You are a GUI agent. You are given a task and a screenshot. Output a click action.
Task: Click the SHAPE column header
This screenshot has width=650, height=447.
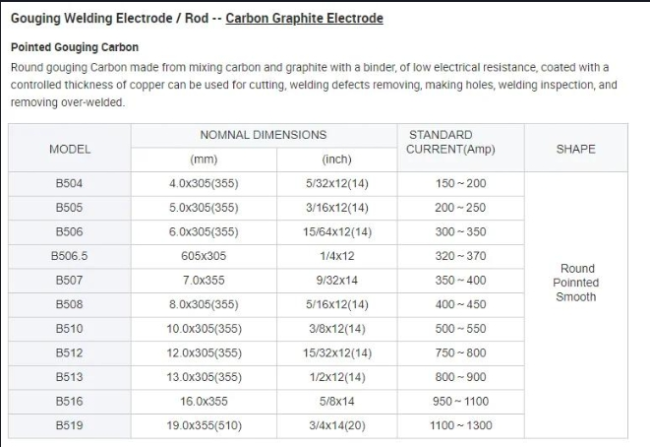[576, 149]
